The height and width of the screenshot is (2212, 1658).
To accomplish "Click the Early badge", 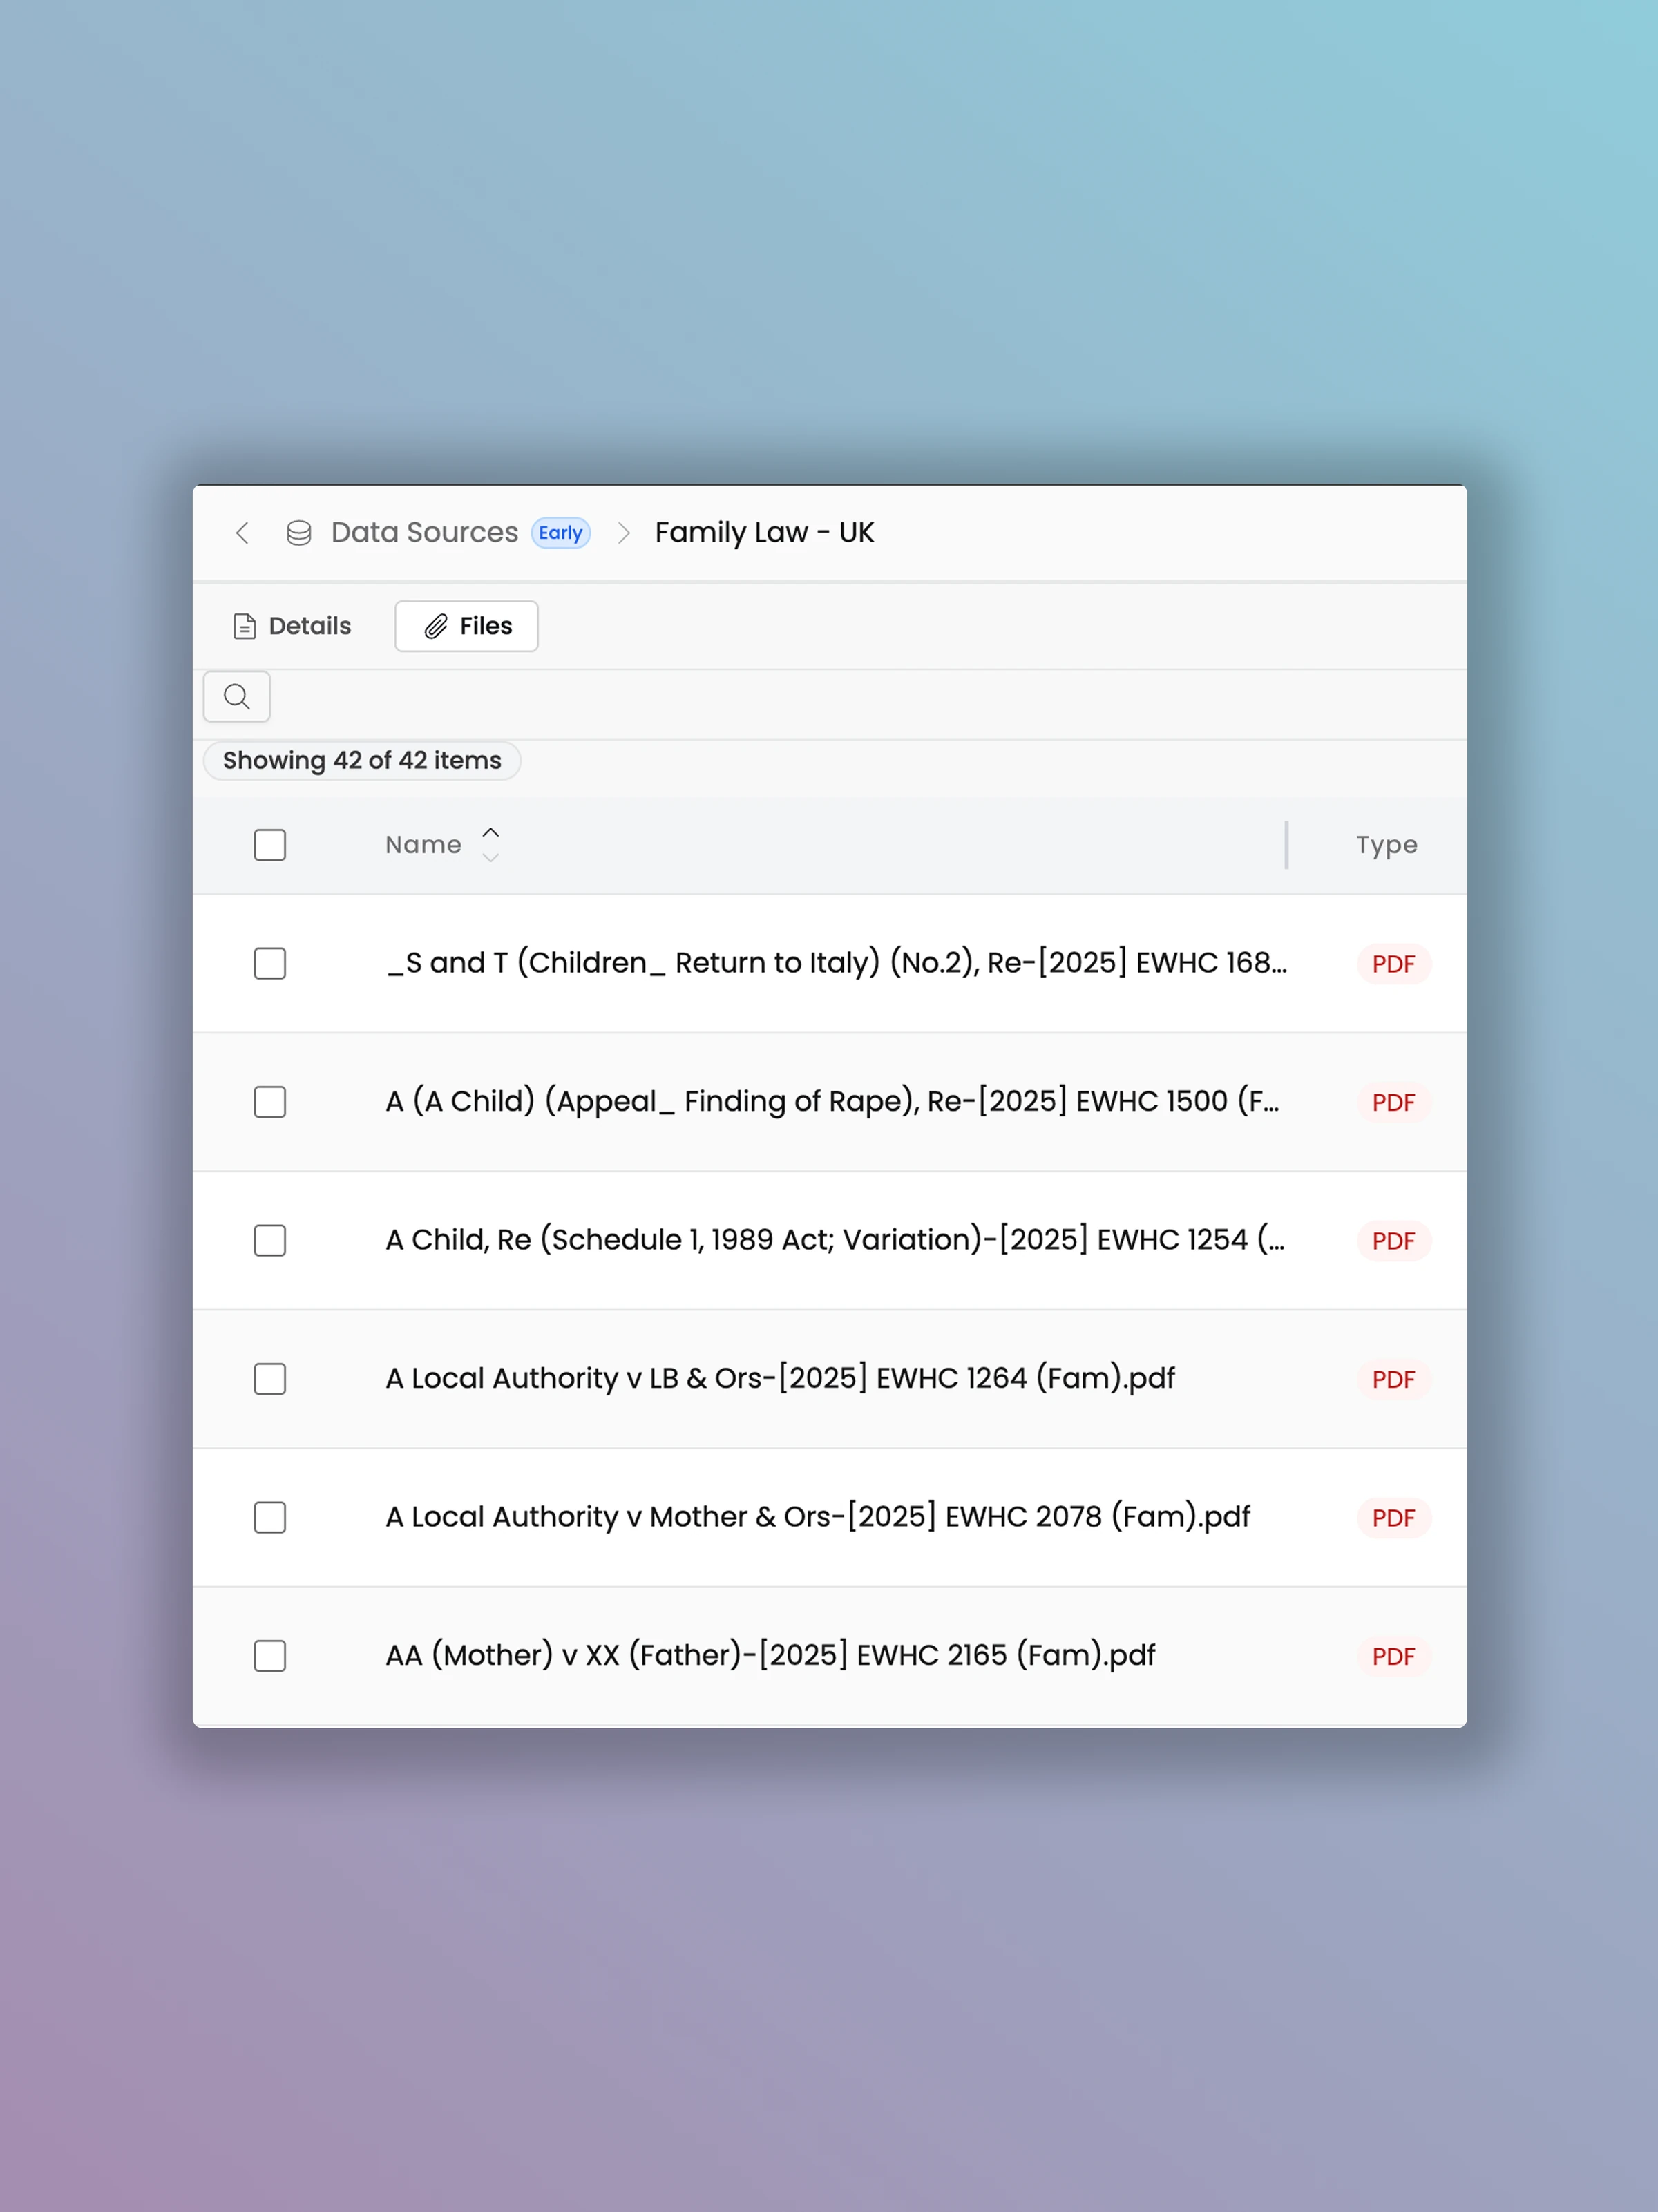I will point(560,533).
